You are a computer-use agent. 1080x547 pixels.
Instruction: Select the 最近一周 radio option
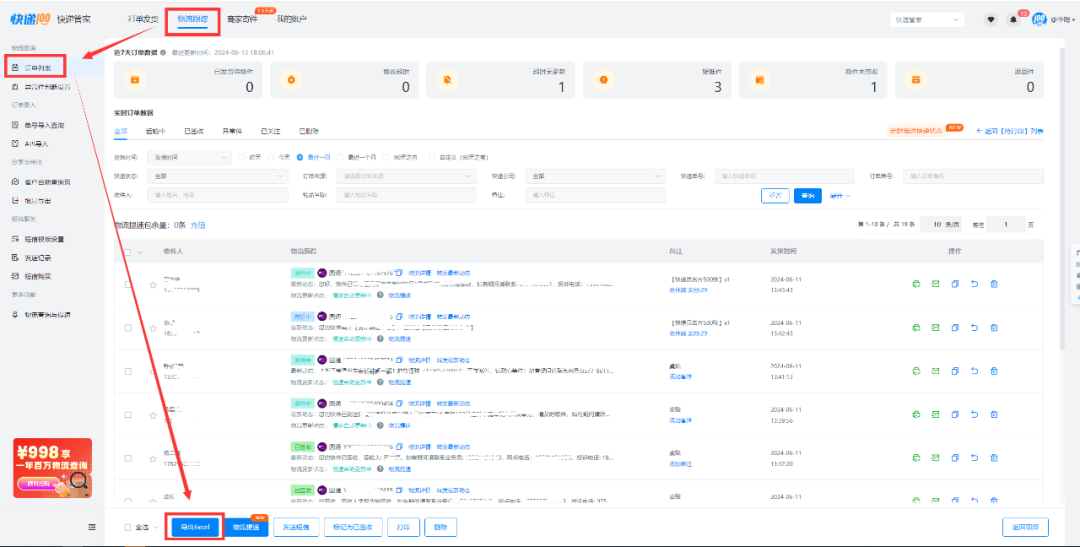[x=300, y=157]
